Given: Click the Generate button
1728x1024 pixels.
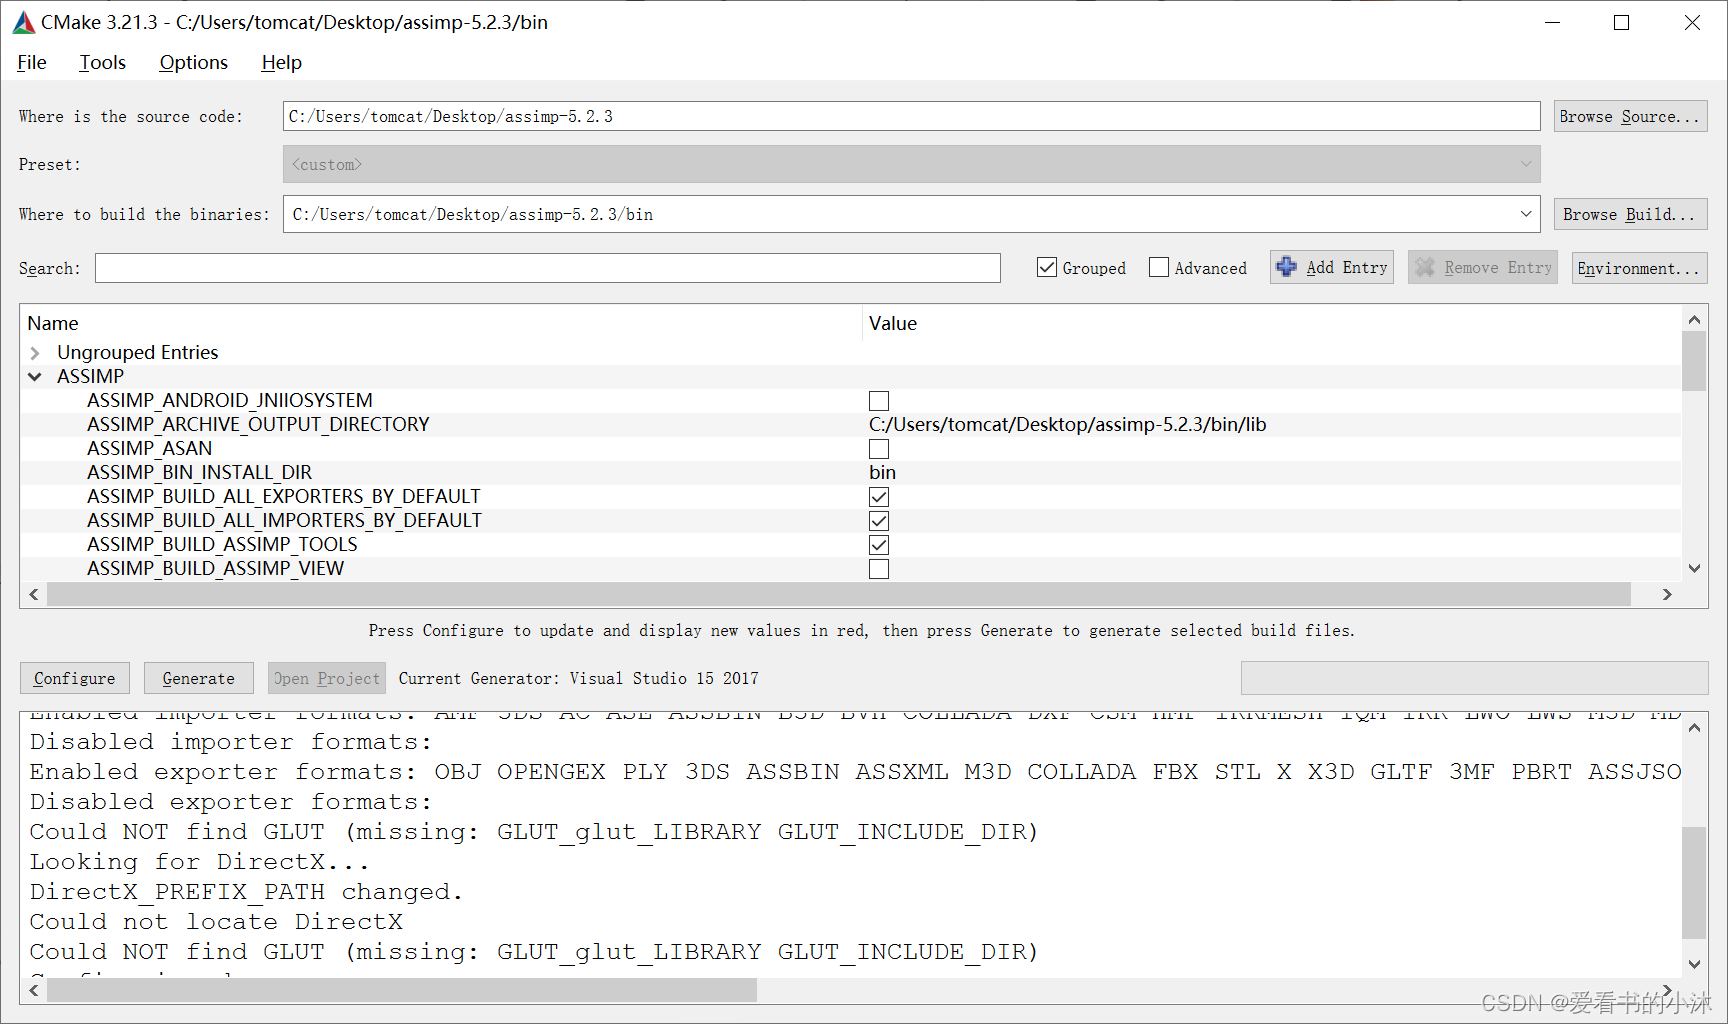Looking at the screenshot, I should tap(198, 677).
